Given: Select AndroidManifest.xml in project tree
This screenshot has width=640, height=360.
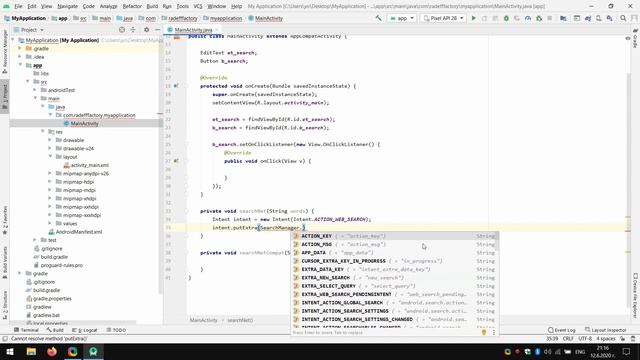Looking at the screenshot, I should (x=79, y=231).
